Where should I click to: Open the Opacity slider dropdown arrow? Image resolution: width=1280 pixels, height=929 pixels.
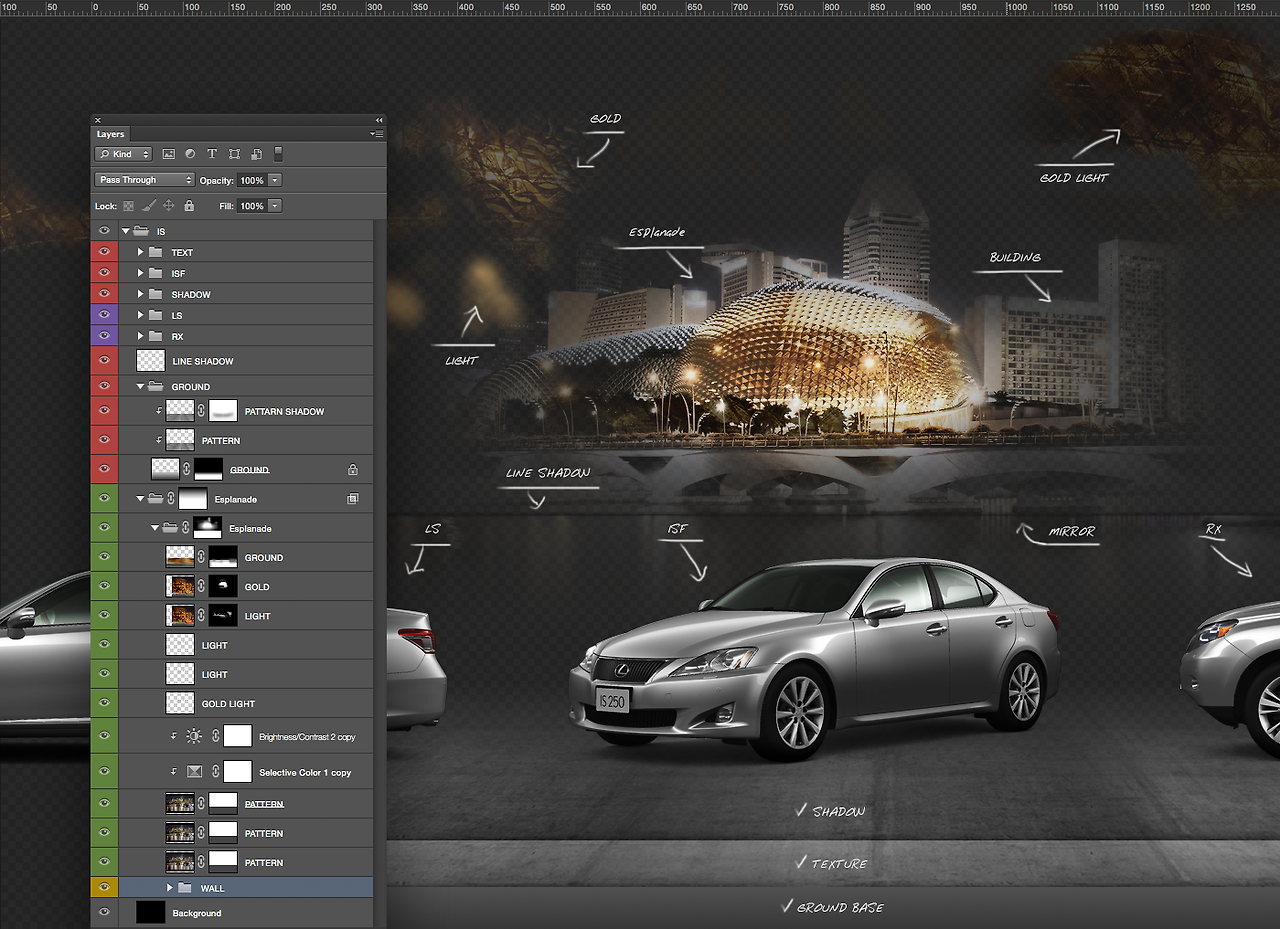[275, 180]
